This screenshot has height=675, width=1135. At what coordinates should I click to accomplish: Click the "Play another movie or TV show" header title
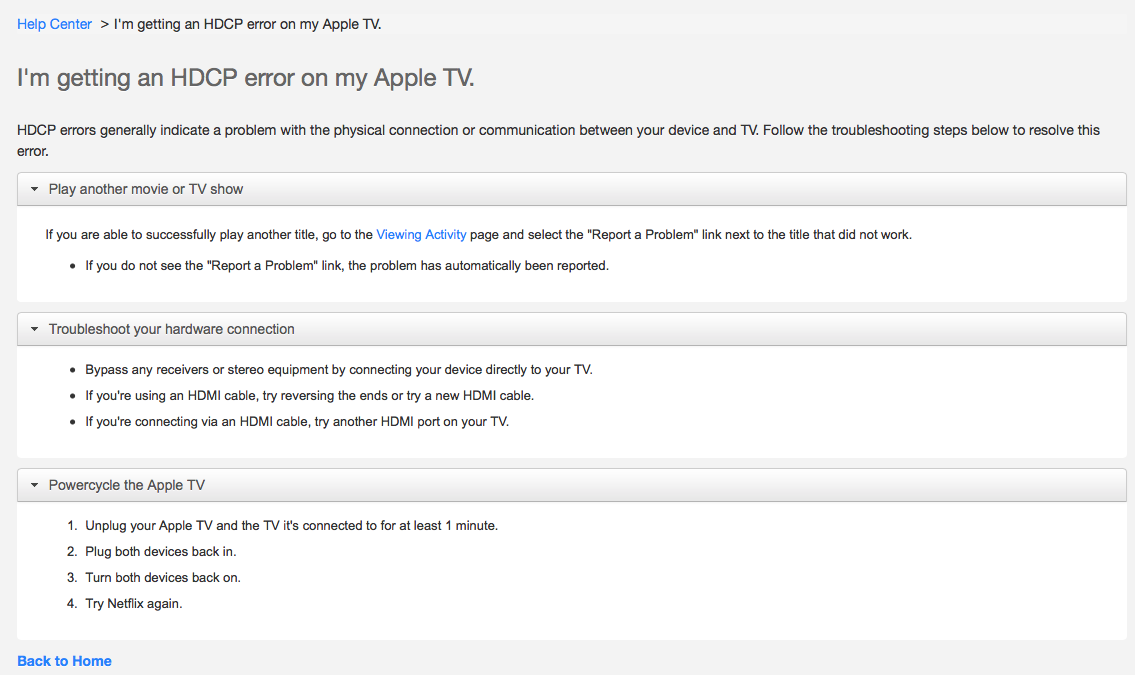146,189
